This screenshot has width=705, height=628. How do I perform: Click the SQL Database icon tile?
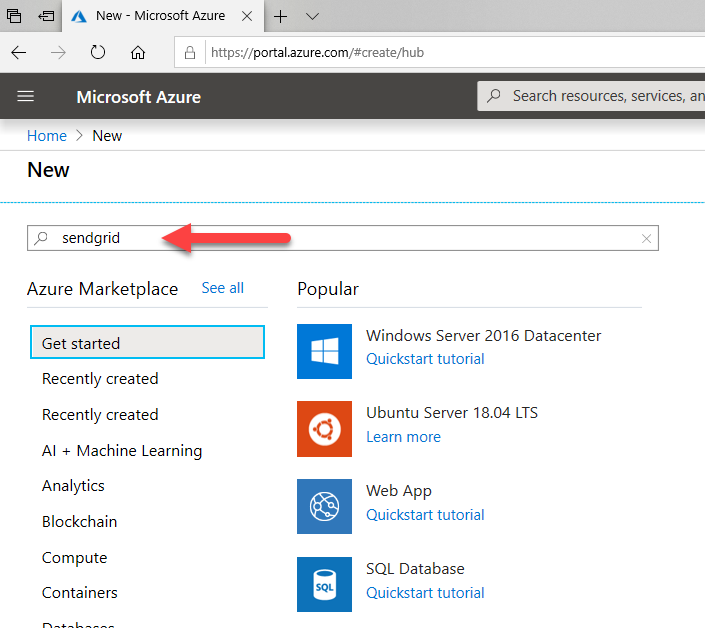point(324,584)
